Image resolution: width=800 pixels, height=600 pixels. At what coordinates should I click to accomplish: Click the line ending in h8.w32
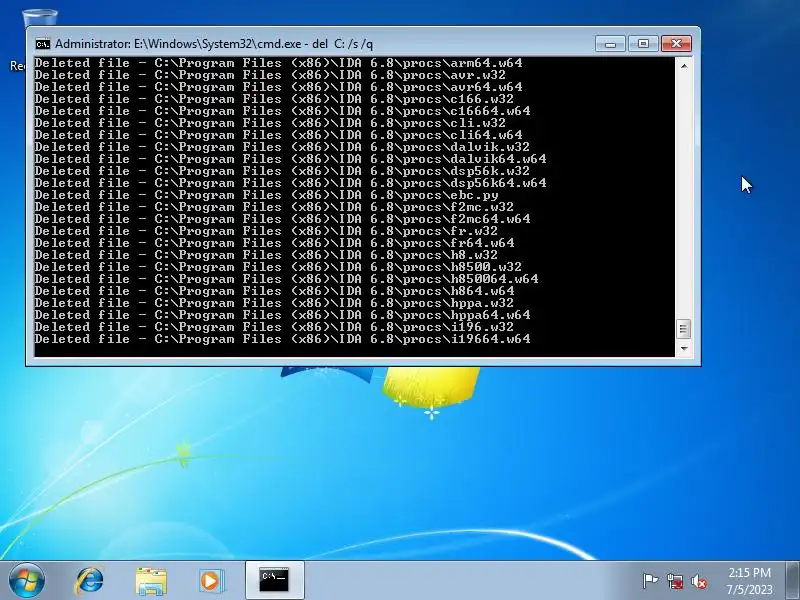click(x=266, y=255)
